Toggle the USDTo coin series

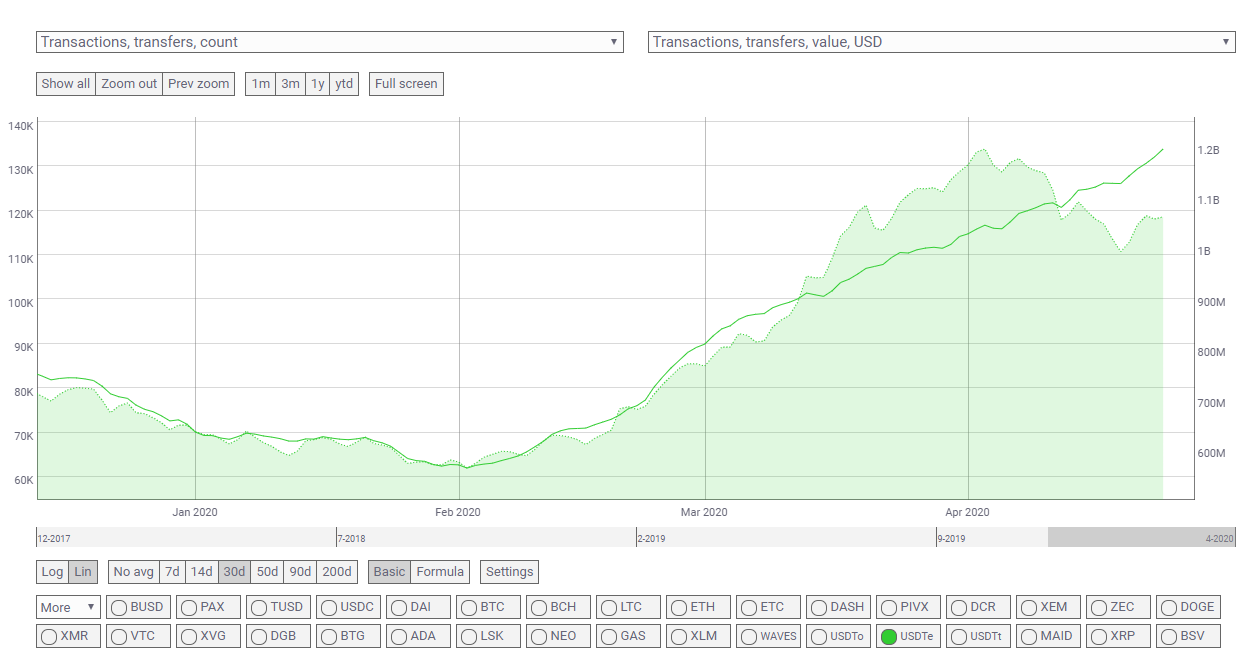point(839,636)
